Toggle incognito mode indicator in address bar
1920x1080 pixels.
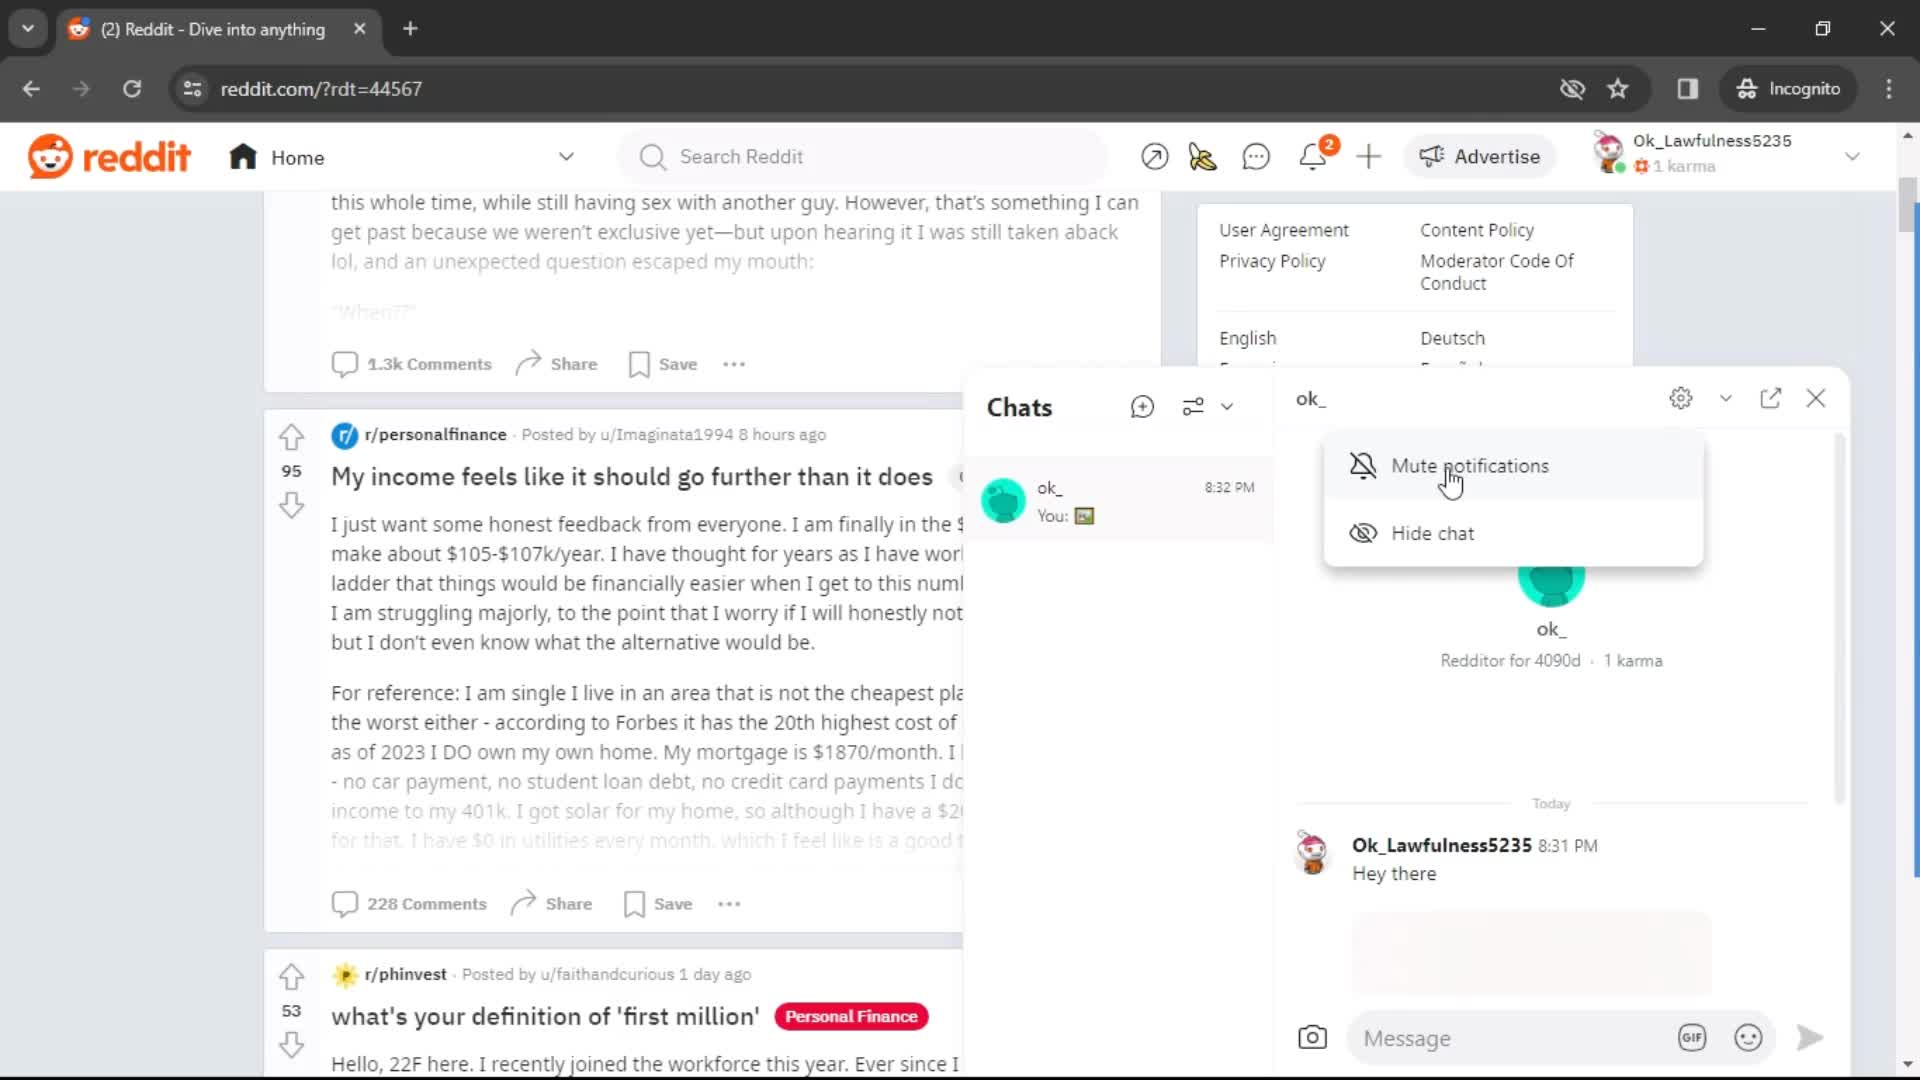(x=1789, y=88)
